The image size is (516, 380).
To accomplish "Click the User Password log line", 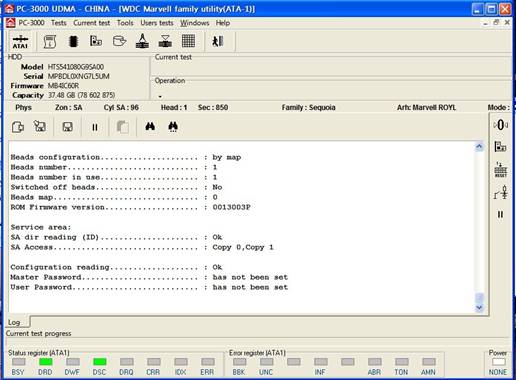I will coord(149,287).
